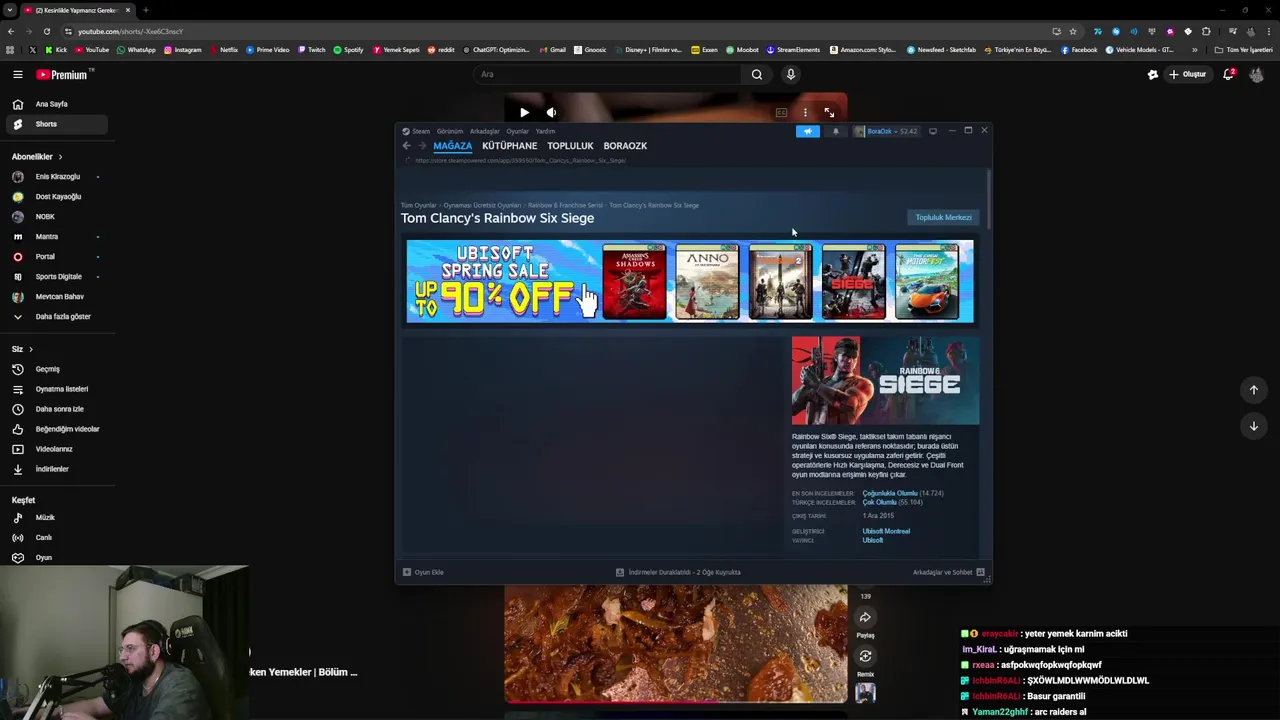Toggle captions on the Shorts player
Screen dimensions: 1280x720
click(781, 113)
